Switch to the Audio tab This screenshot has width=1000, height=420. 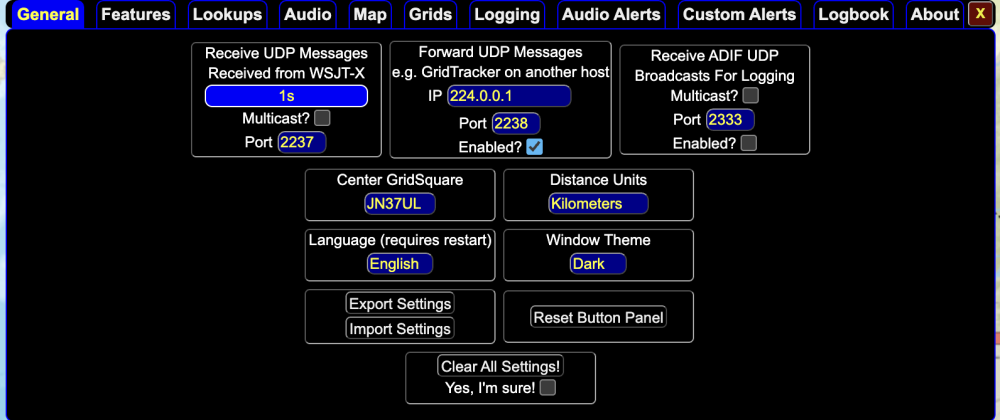308,15
